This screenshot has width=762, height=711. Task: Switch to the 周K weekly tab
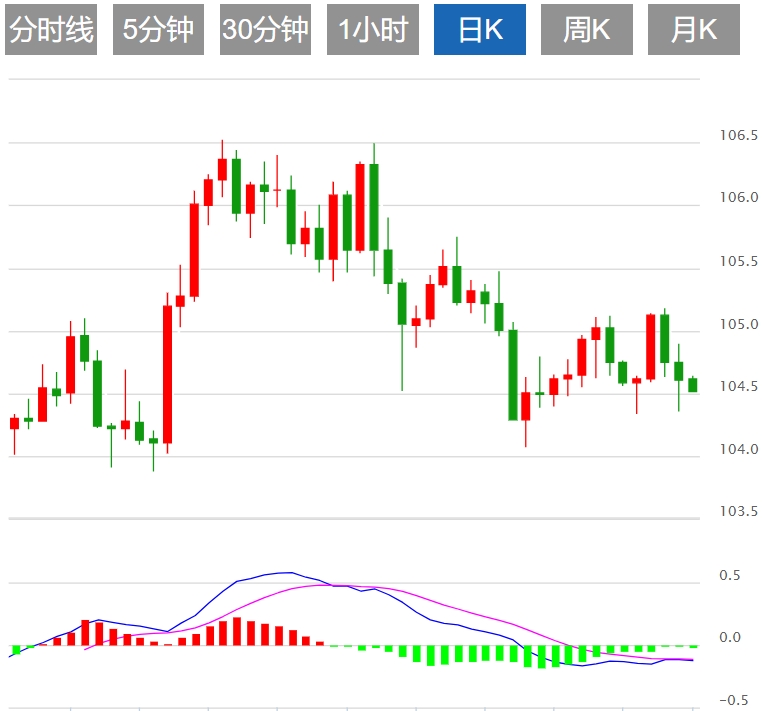(587, 30)
